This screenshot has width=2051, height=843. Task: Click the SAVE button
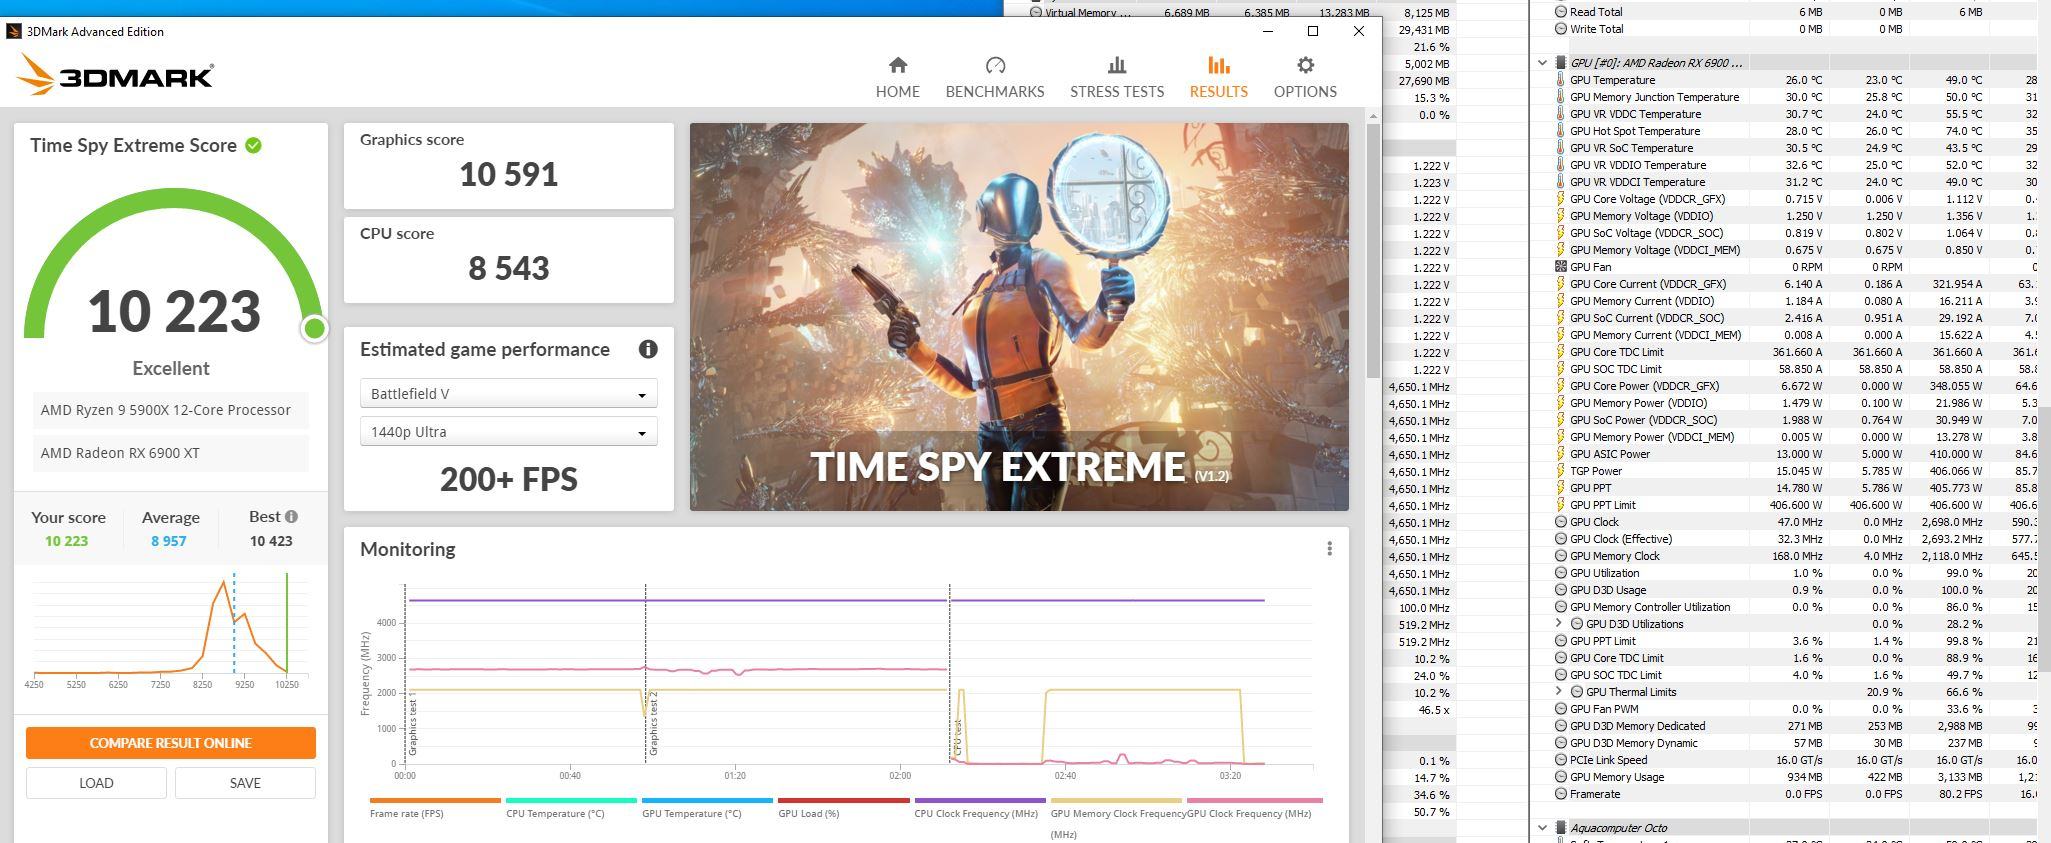(x=245, y=783)
